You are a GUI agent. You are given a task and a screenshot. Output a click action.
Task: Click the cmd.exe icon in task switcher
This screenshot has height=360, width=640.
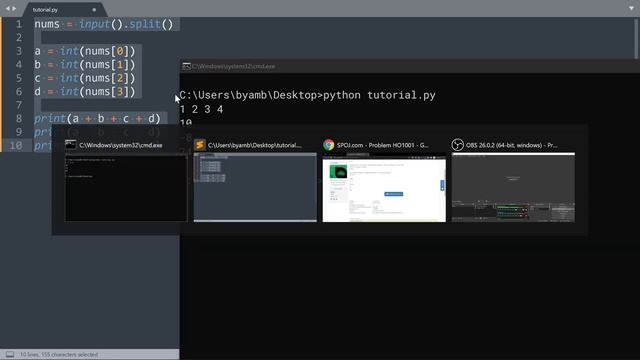point(71,145)
